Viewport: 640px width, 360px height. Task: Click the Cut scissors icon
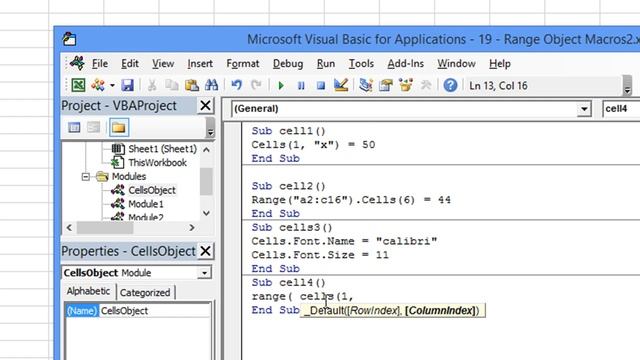152,85
